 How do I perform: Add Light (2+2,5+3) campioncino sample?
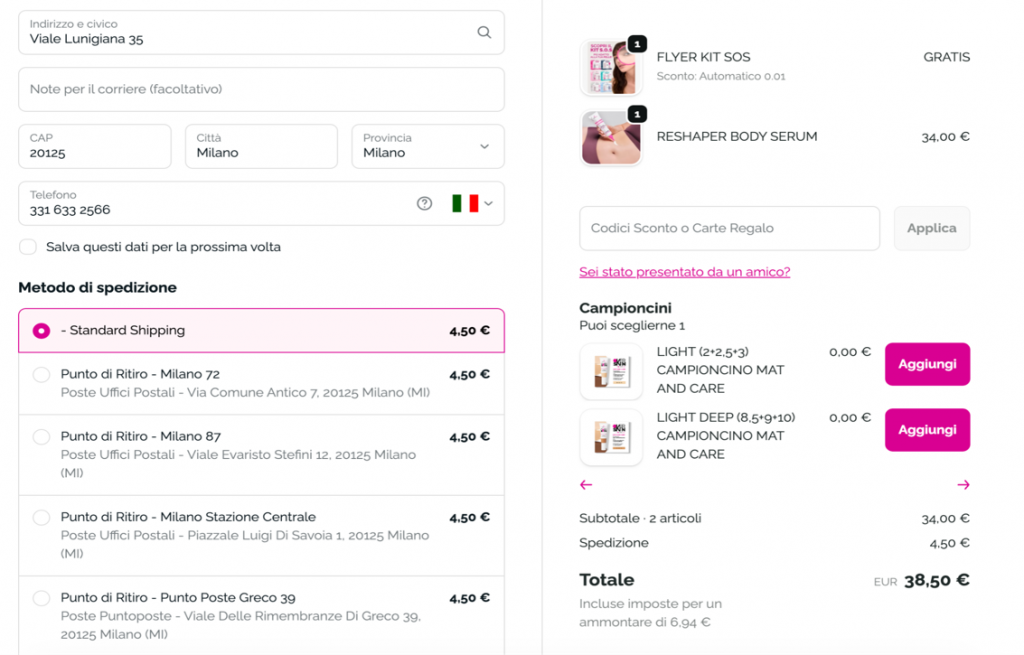point(927,364)
